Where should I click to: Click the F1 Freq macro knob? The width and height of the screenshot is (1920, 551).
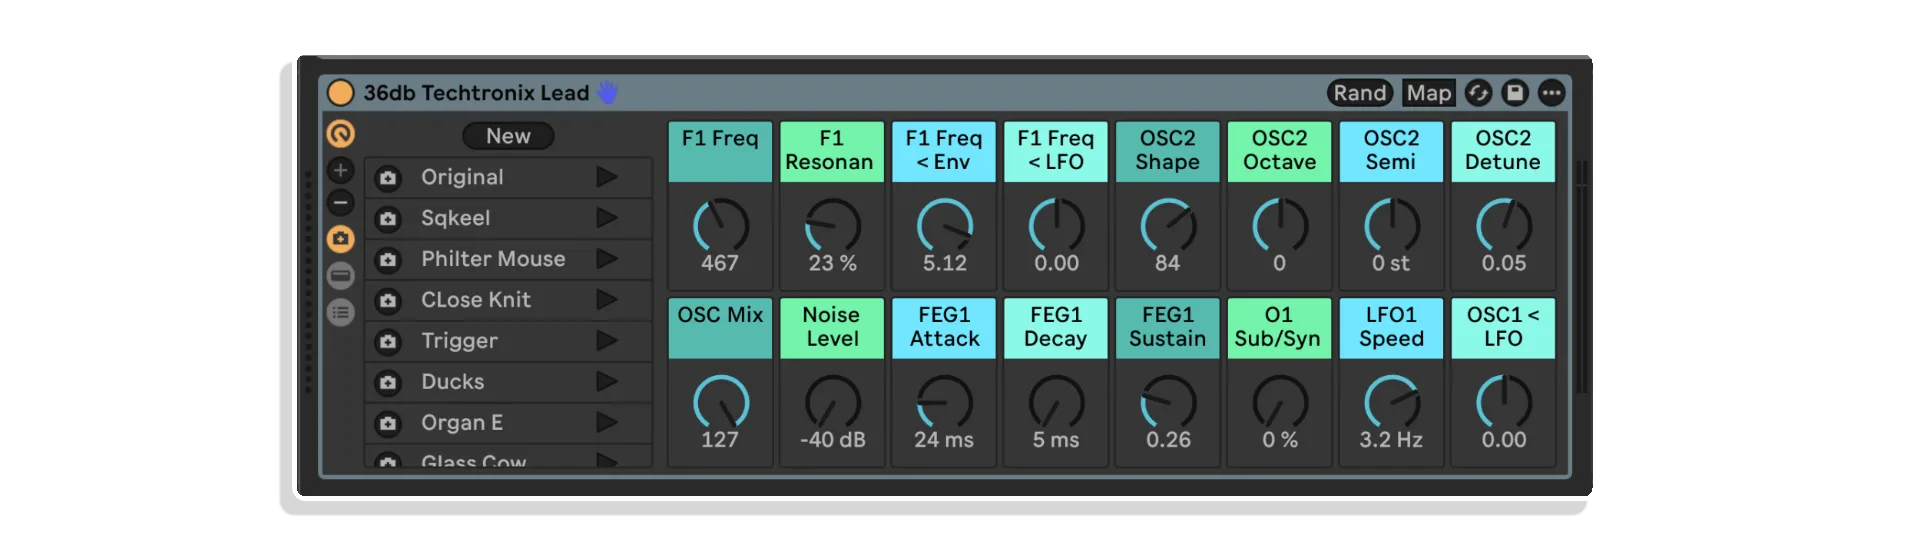[x=721, y=225]
